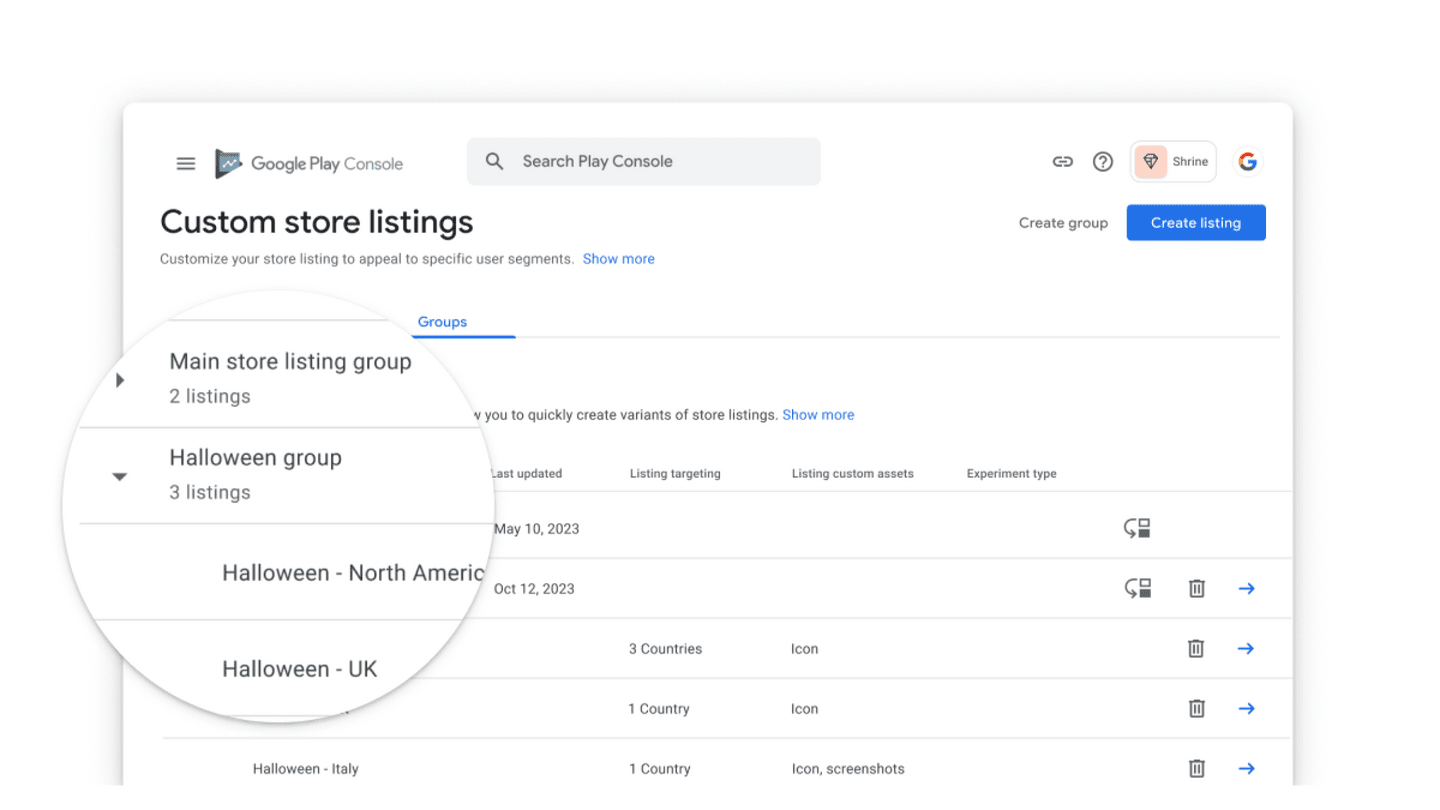Switch to the Groups tab

pos(442,322)
